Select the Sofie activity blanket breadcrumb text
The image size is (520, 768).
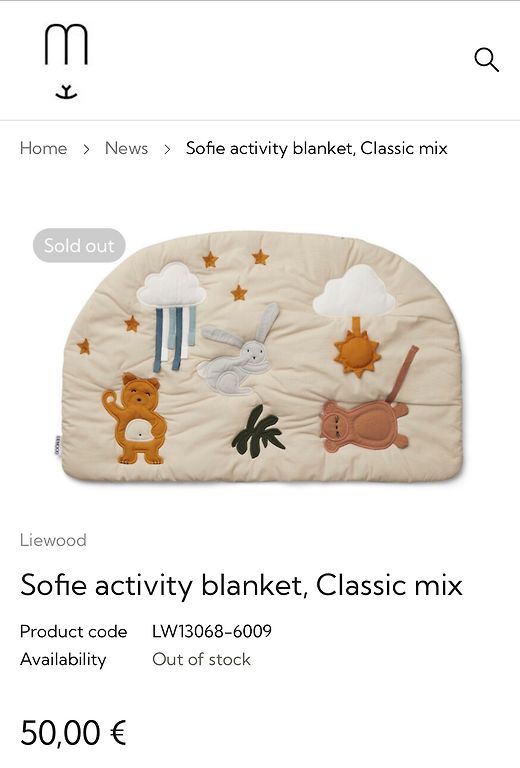(316, 148)
